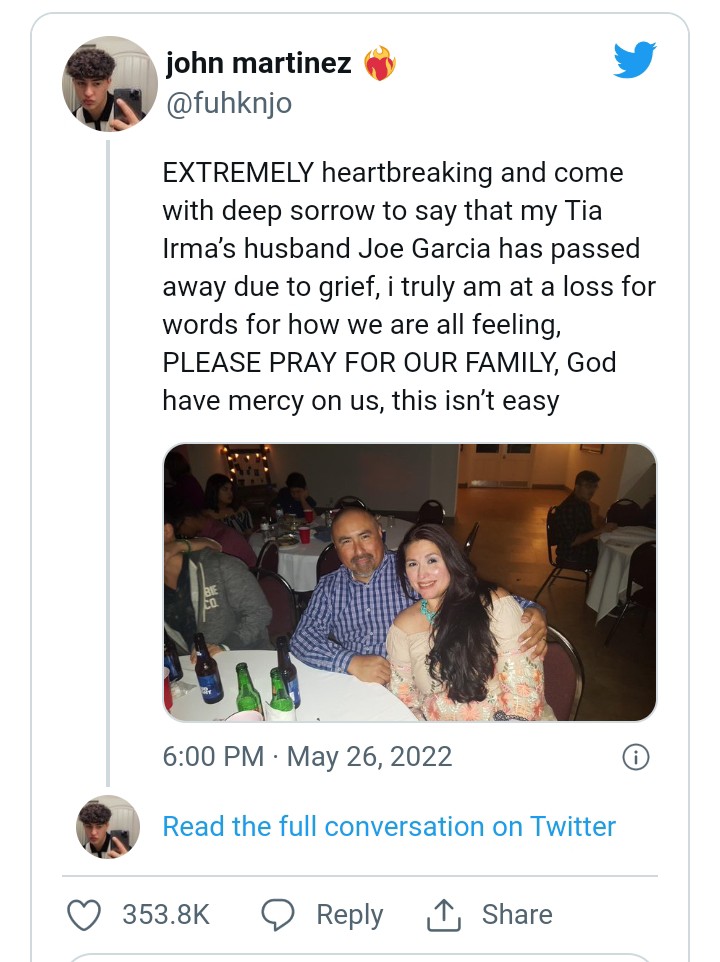The height and width of the screenshot is (962, 720).
Task: Open the john martinez display name
Action: click(258, 64)
